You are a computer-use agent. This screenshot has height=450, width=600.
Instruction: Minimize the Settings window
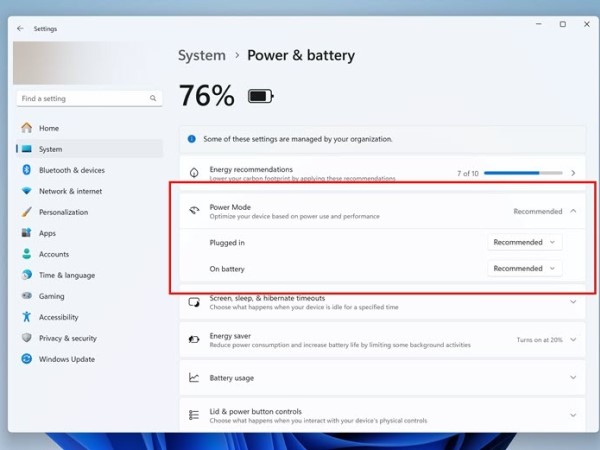pos(539,24)
